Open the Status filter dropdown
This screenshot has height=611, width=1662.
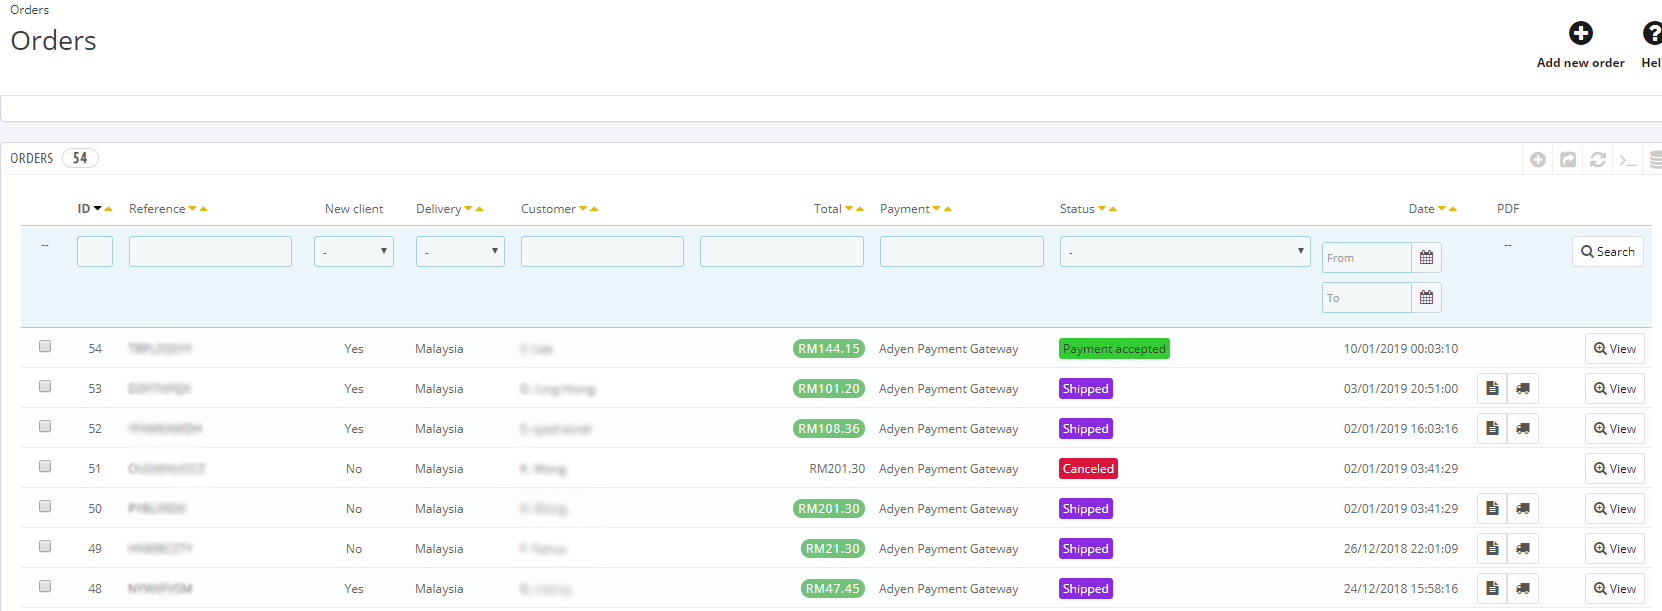1185,252
